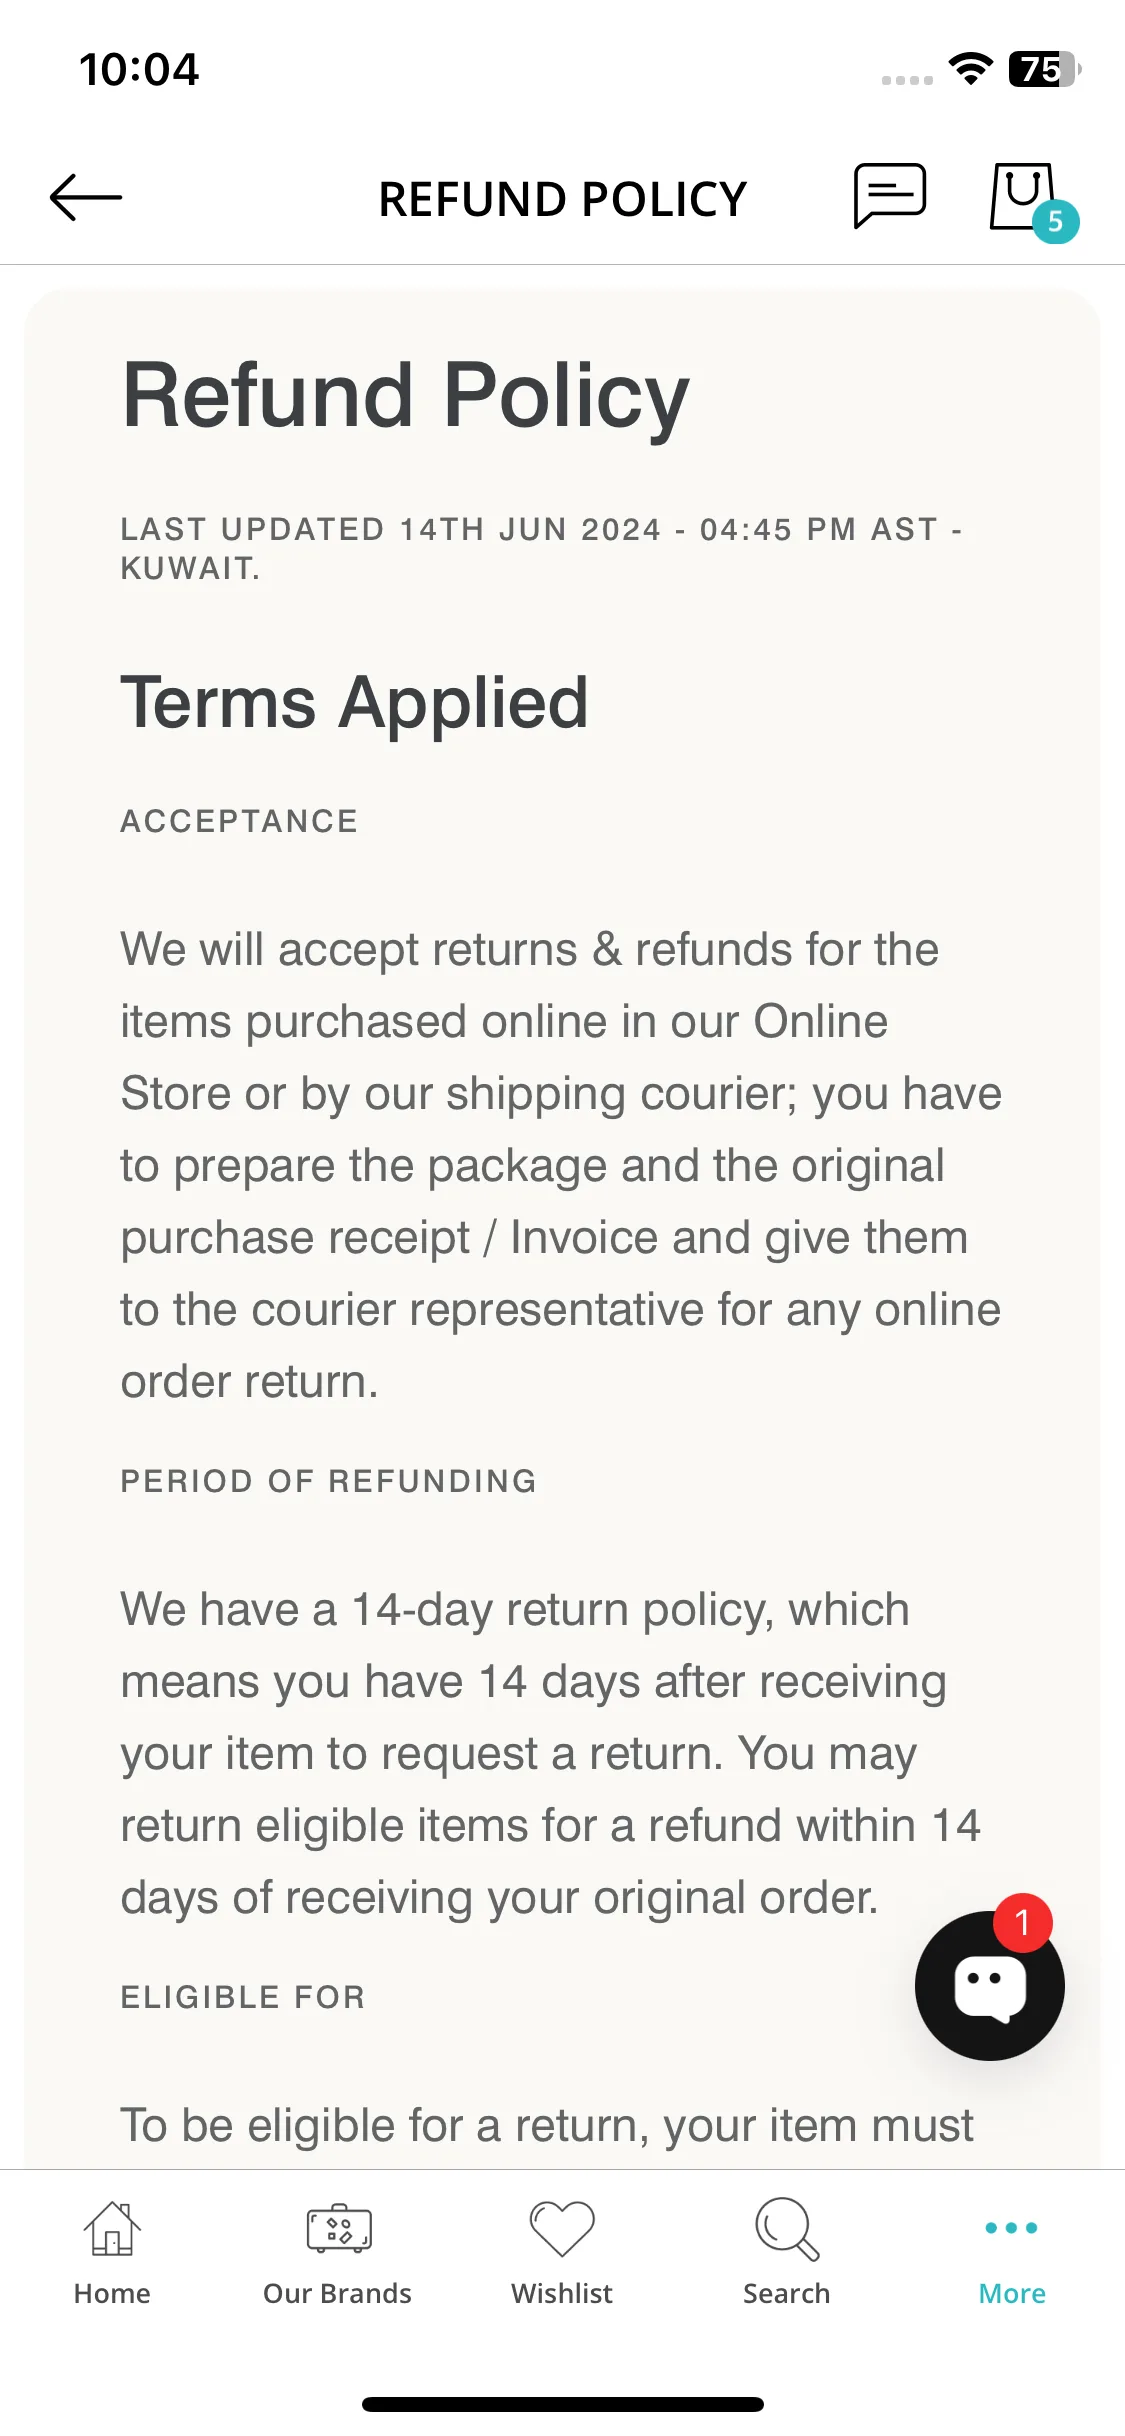Switch to the Wishlist tab label

pyautogui.click(x=562, y=2293)
